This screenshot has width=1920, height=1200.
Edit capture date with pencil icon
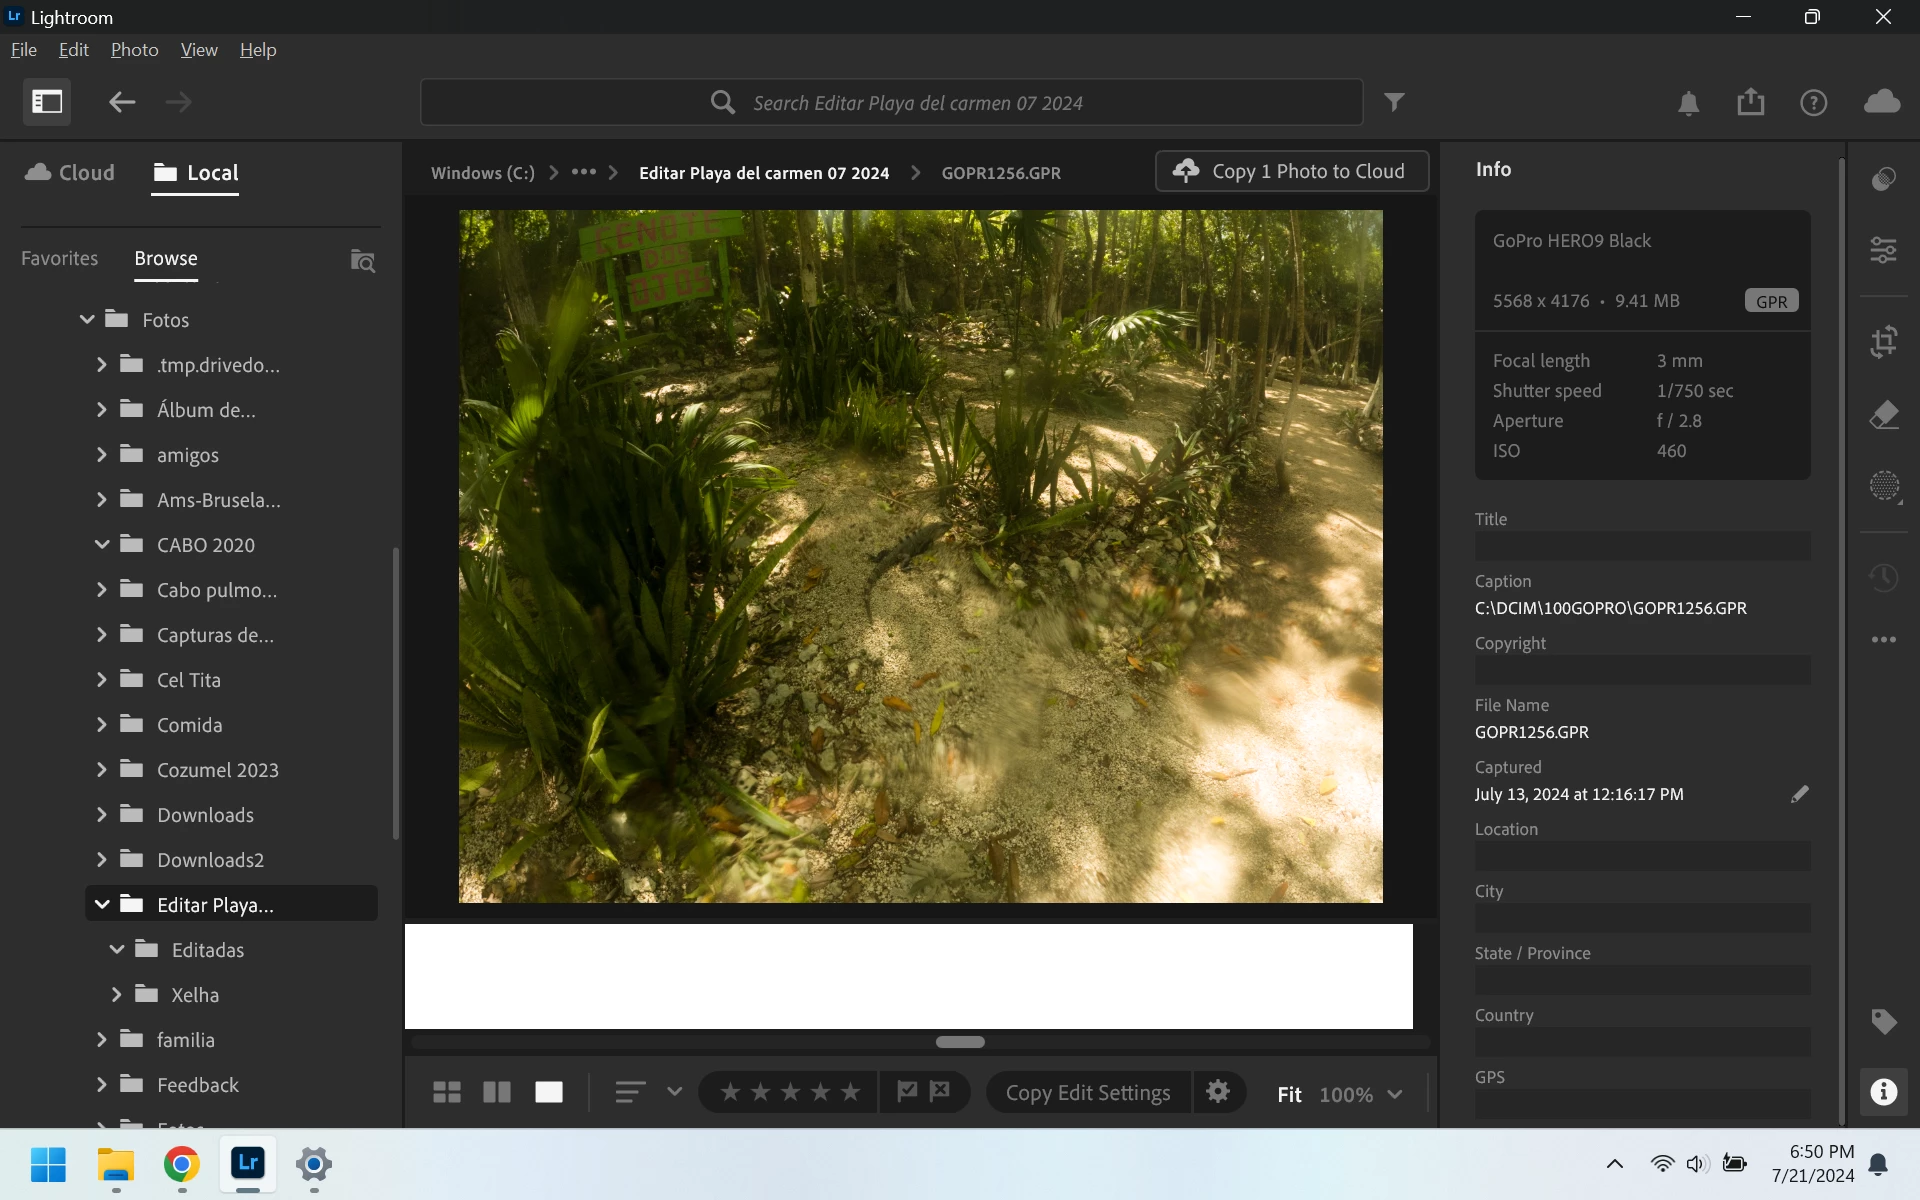pos(1799,794)
